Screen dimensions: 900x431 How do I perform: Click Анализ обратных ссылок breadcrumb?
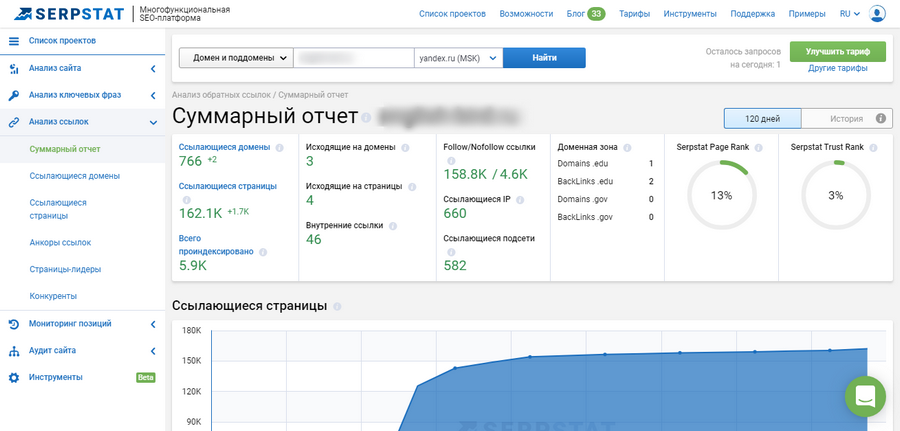[221, 95]
